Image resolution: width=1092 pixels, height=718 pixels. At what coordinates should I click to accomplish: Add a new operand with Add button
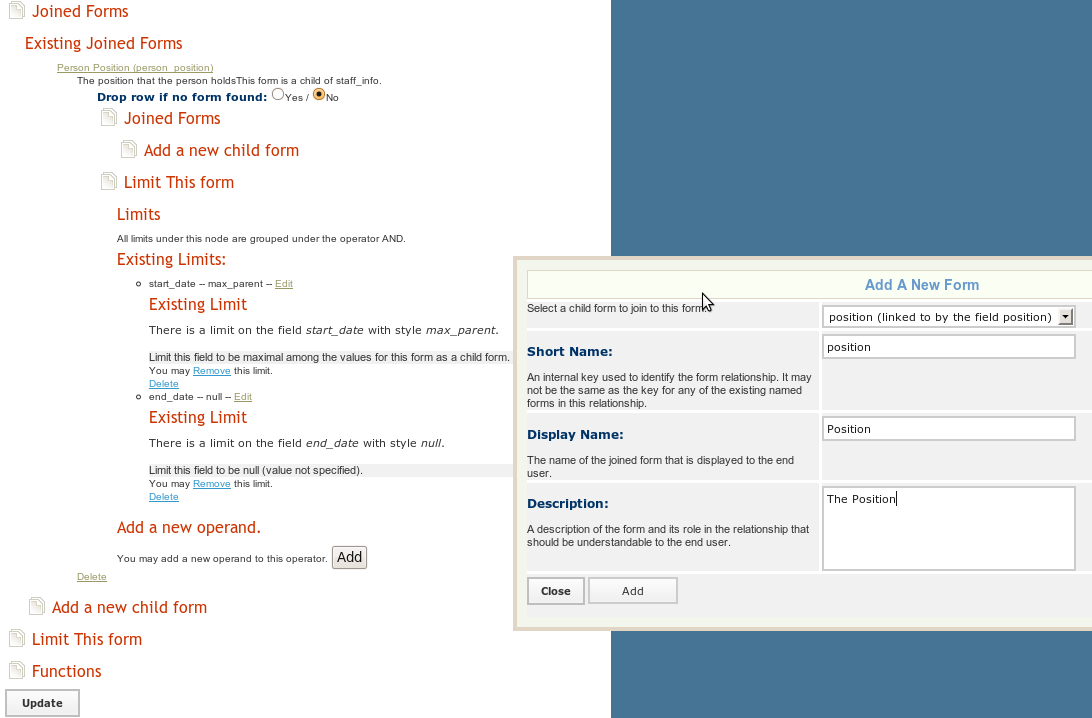click(x=350, y=557)
